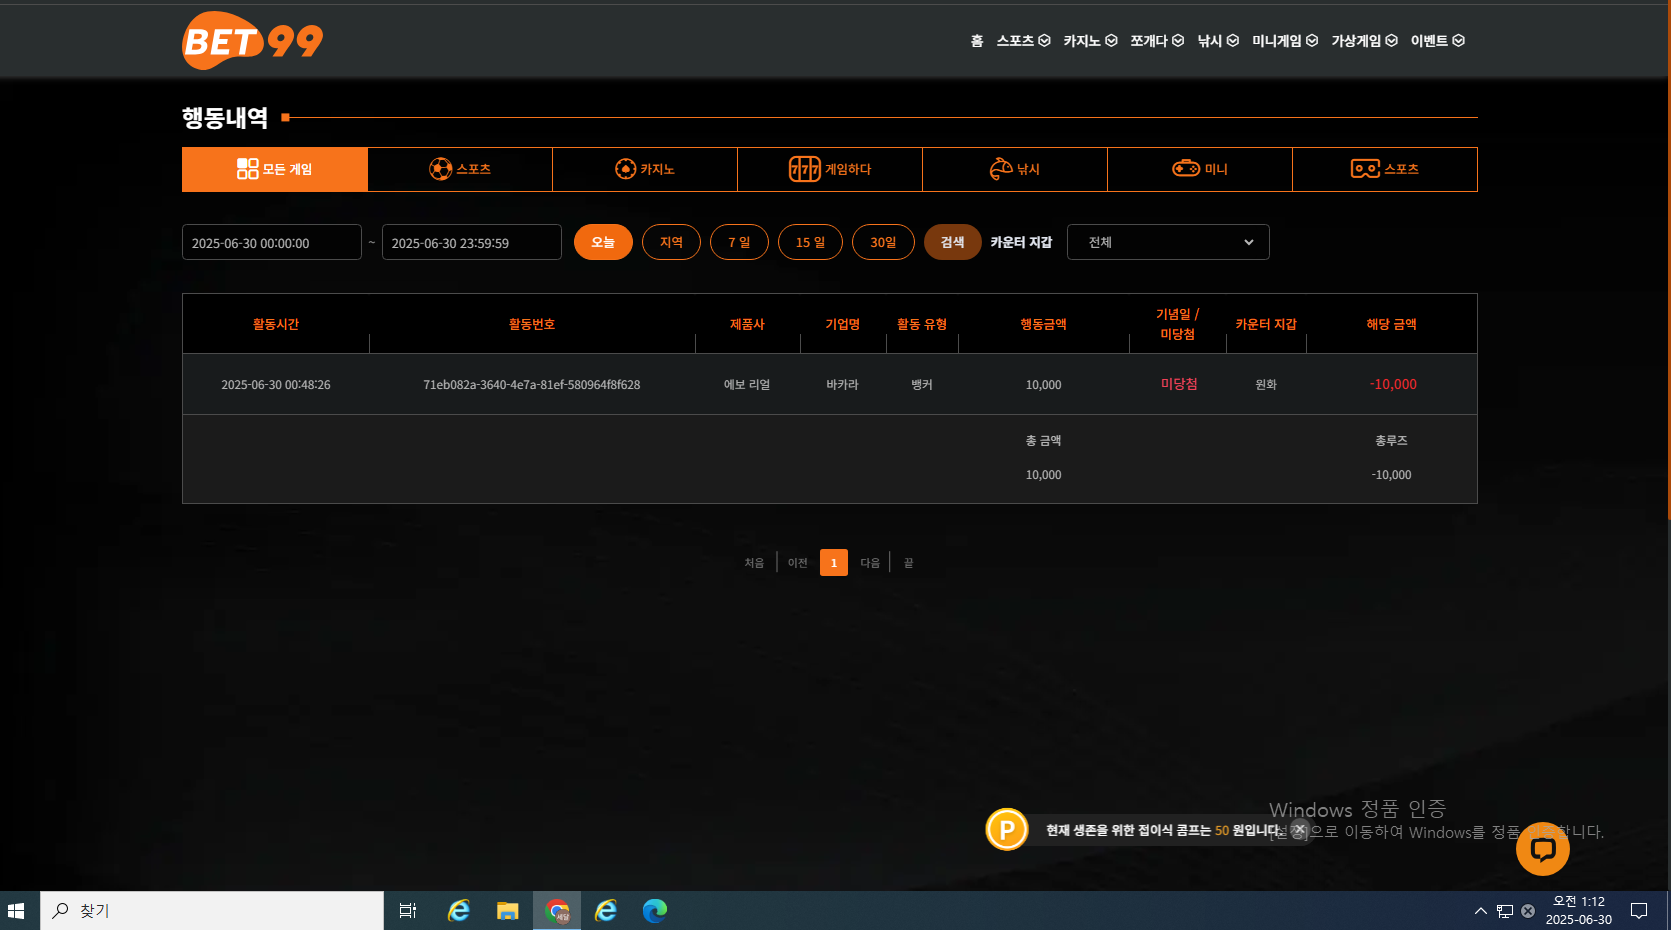This screenshot has height=930, width=1671.
Task: Go to page 1 in the pagination
Action: tap(834, 563)
